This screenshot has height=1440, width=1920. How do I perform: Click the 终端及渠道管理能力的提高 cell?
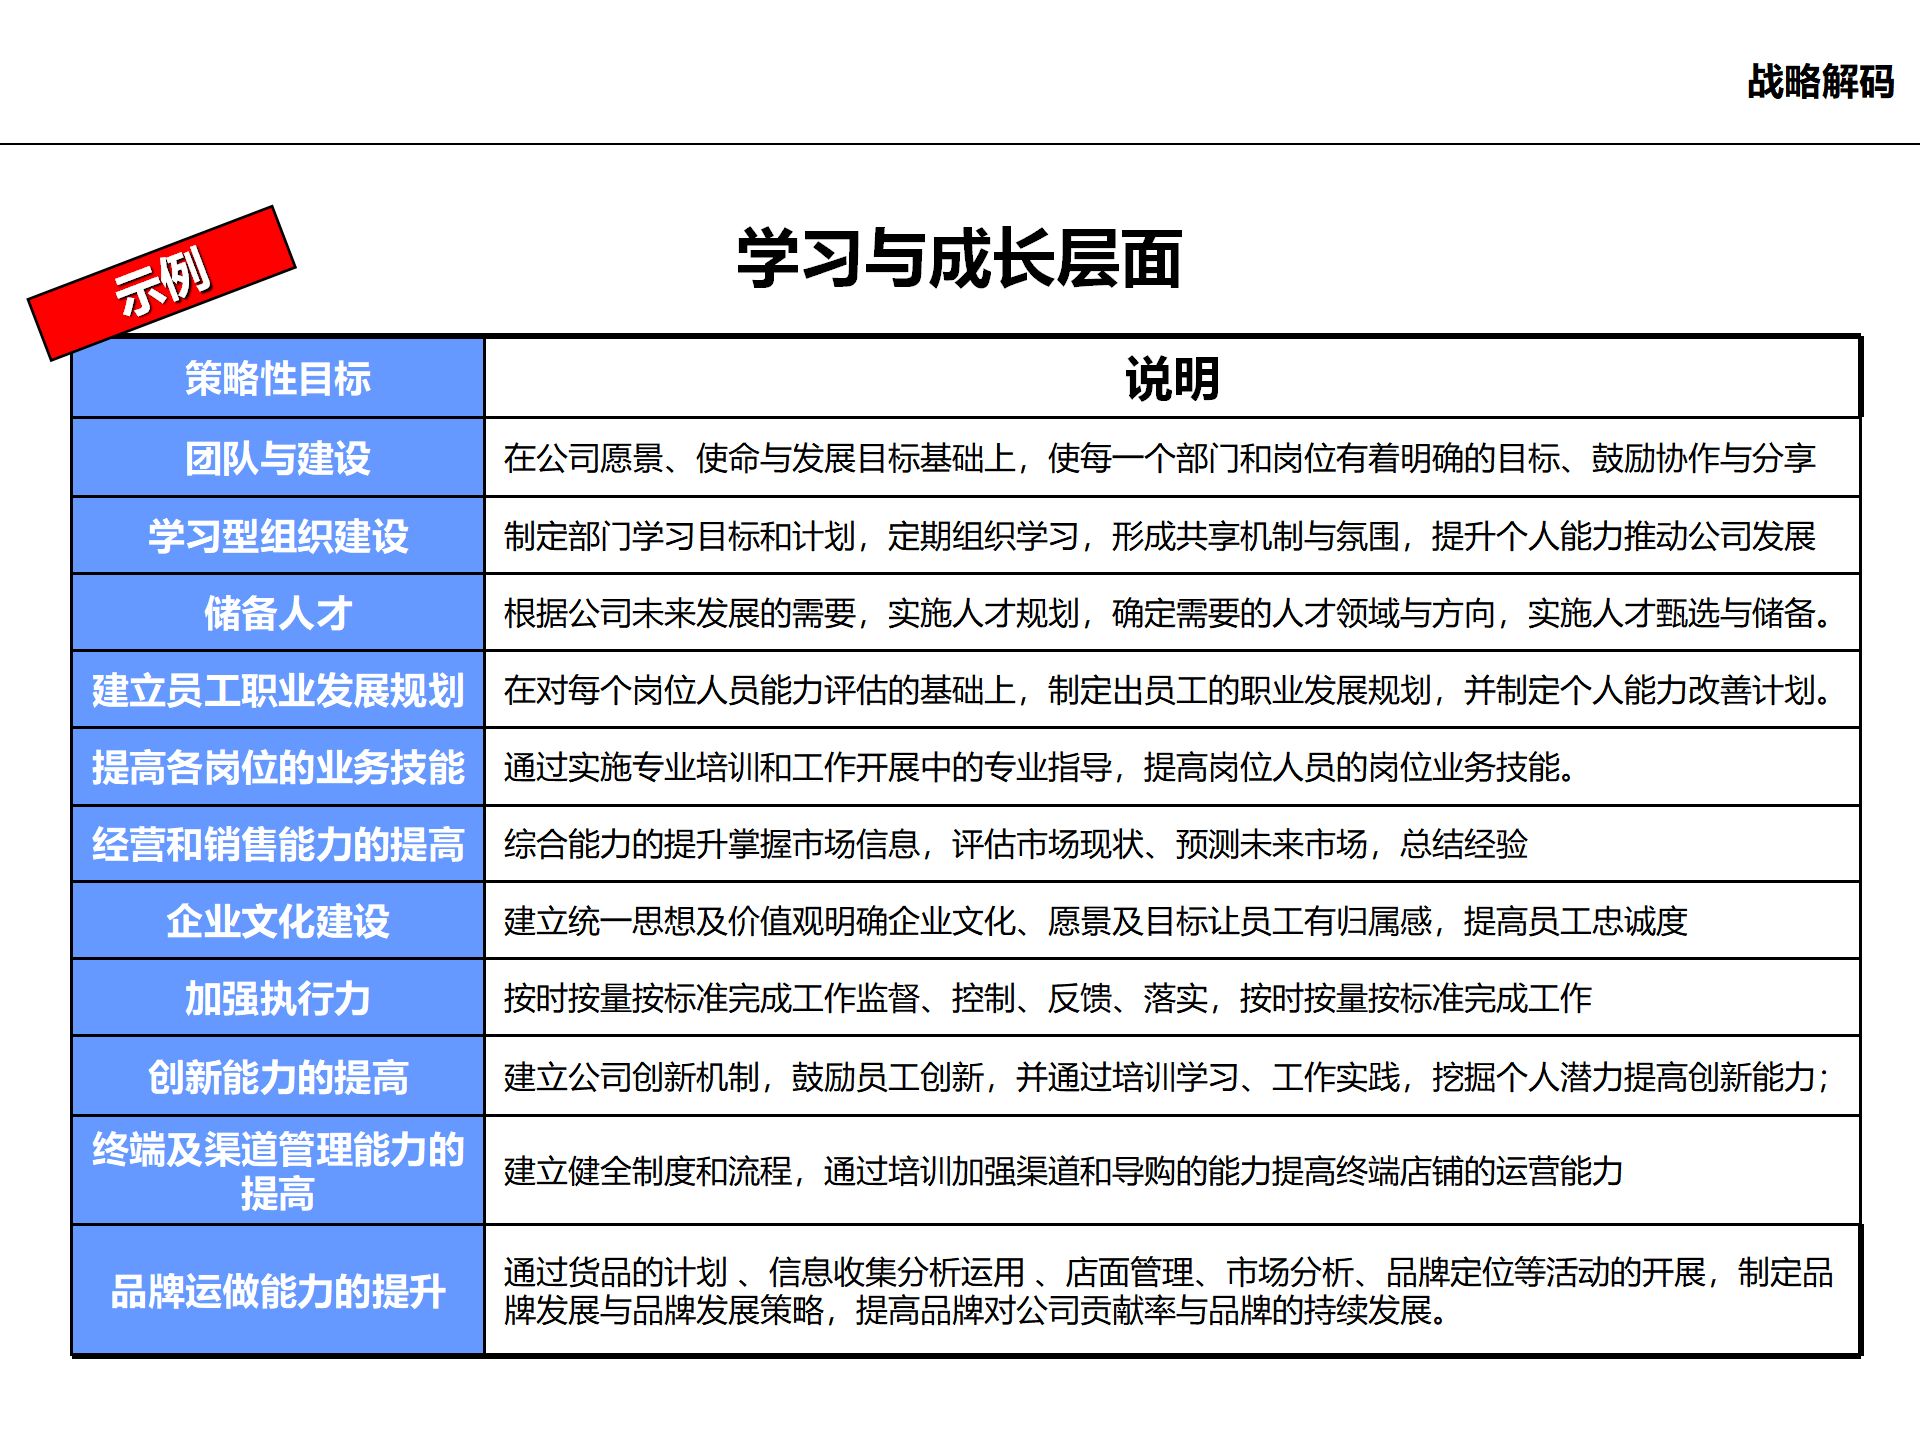(278, 1171)
